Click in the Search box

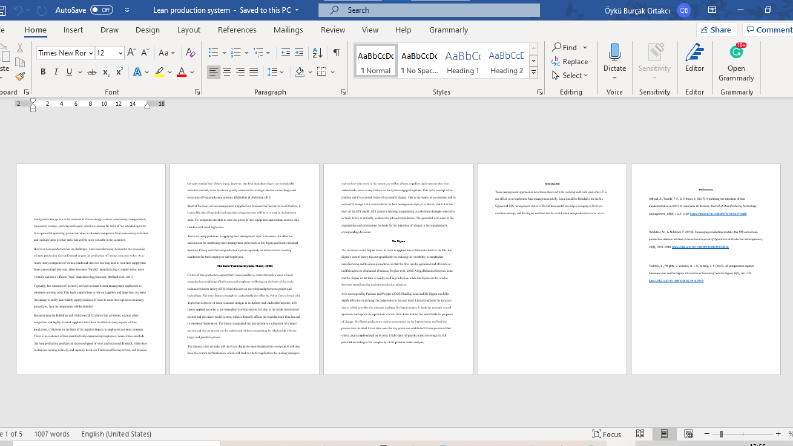click(x=429, y=10)
